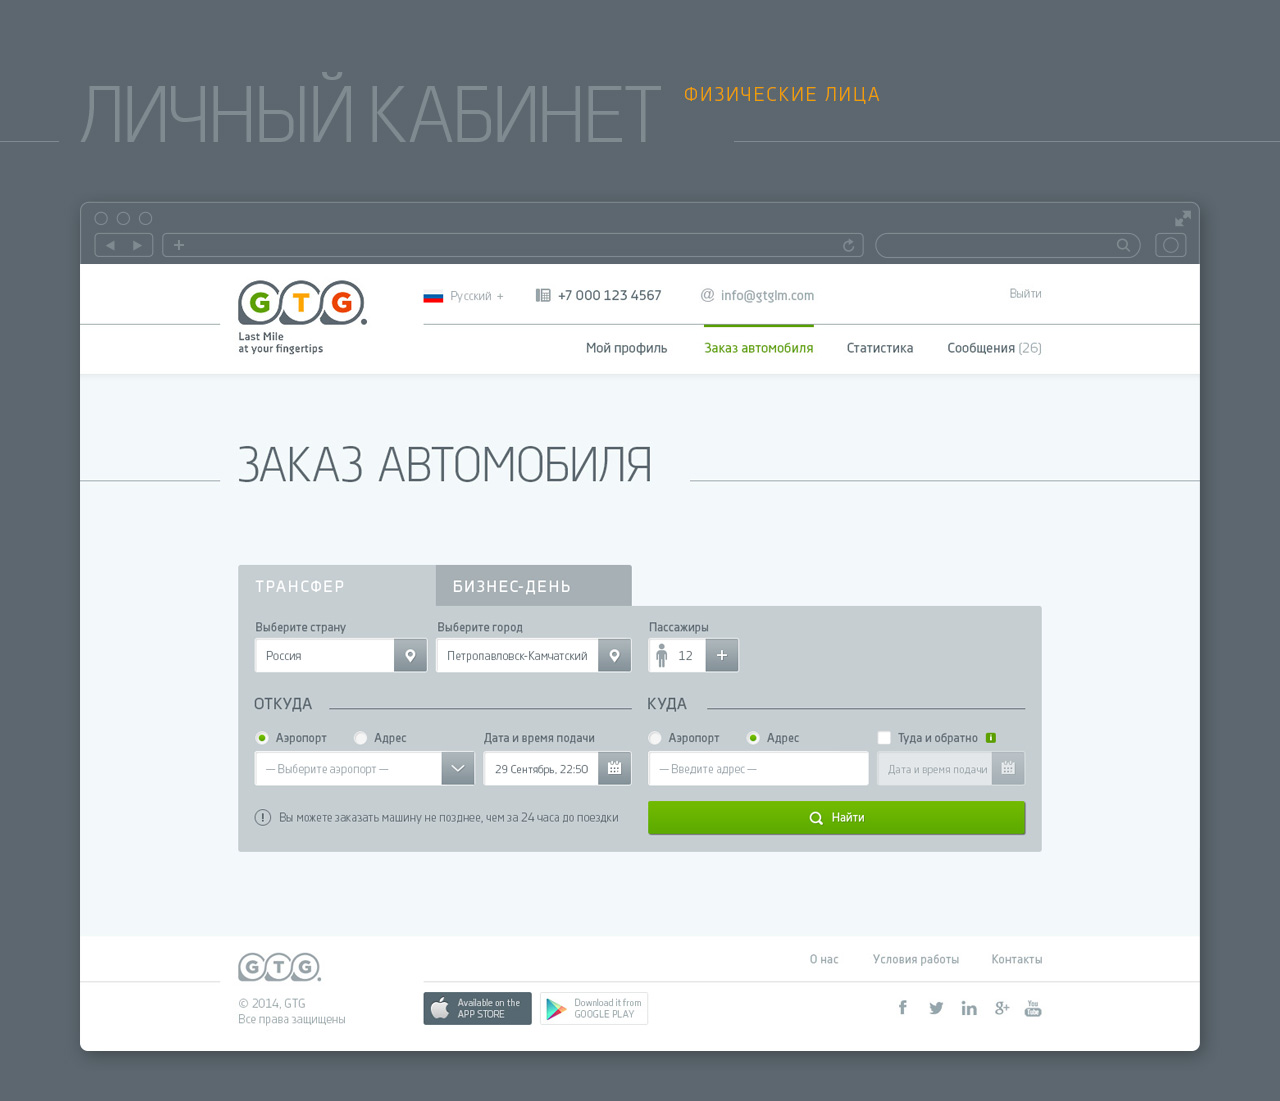
Task: Select Аэропорт radio under КУДА
Action: (x=655, y=738)
